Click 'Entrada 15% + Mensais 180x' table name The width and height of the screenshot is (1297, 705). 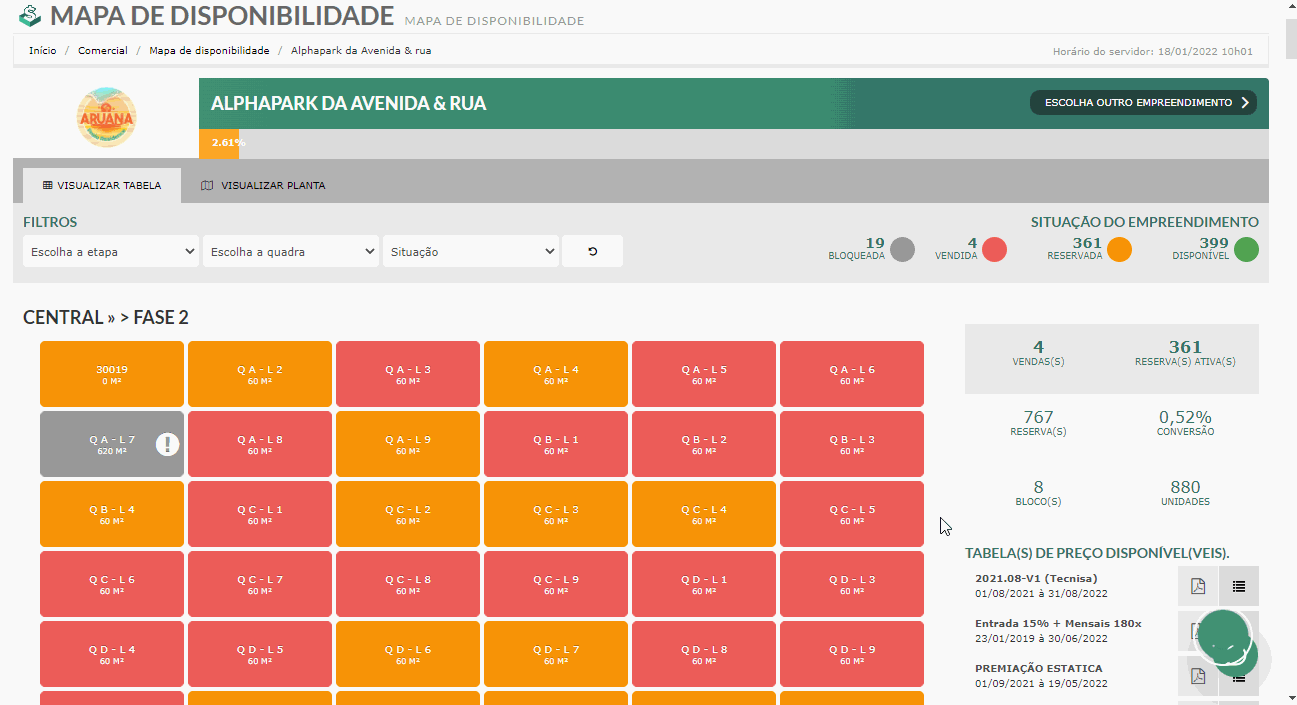(x=1058, y=623)
